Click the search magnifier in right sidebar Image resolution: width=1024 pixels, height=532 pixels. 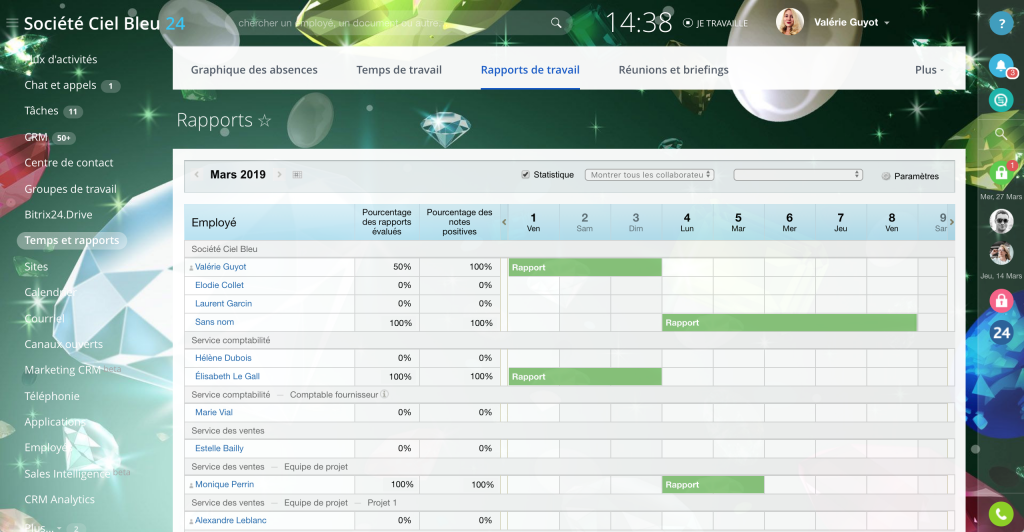(x=1001, y=134)
